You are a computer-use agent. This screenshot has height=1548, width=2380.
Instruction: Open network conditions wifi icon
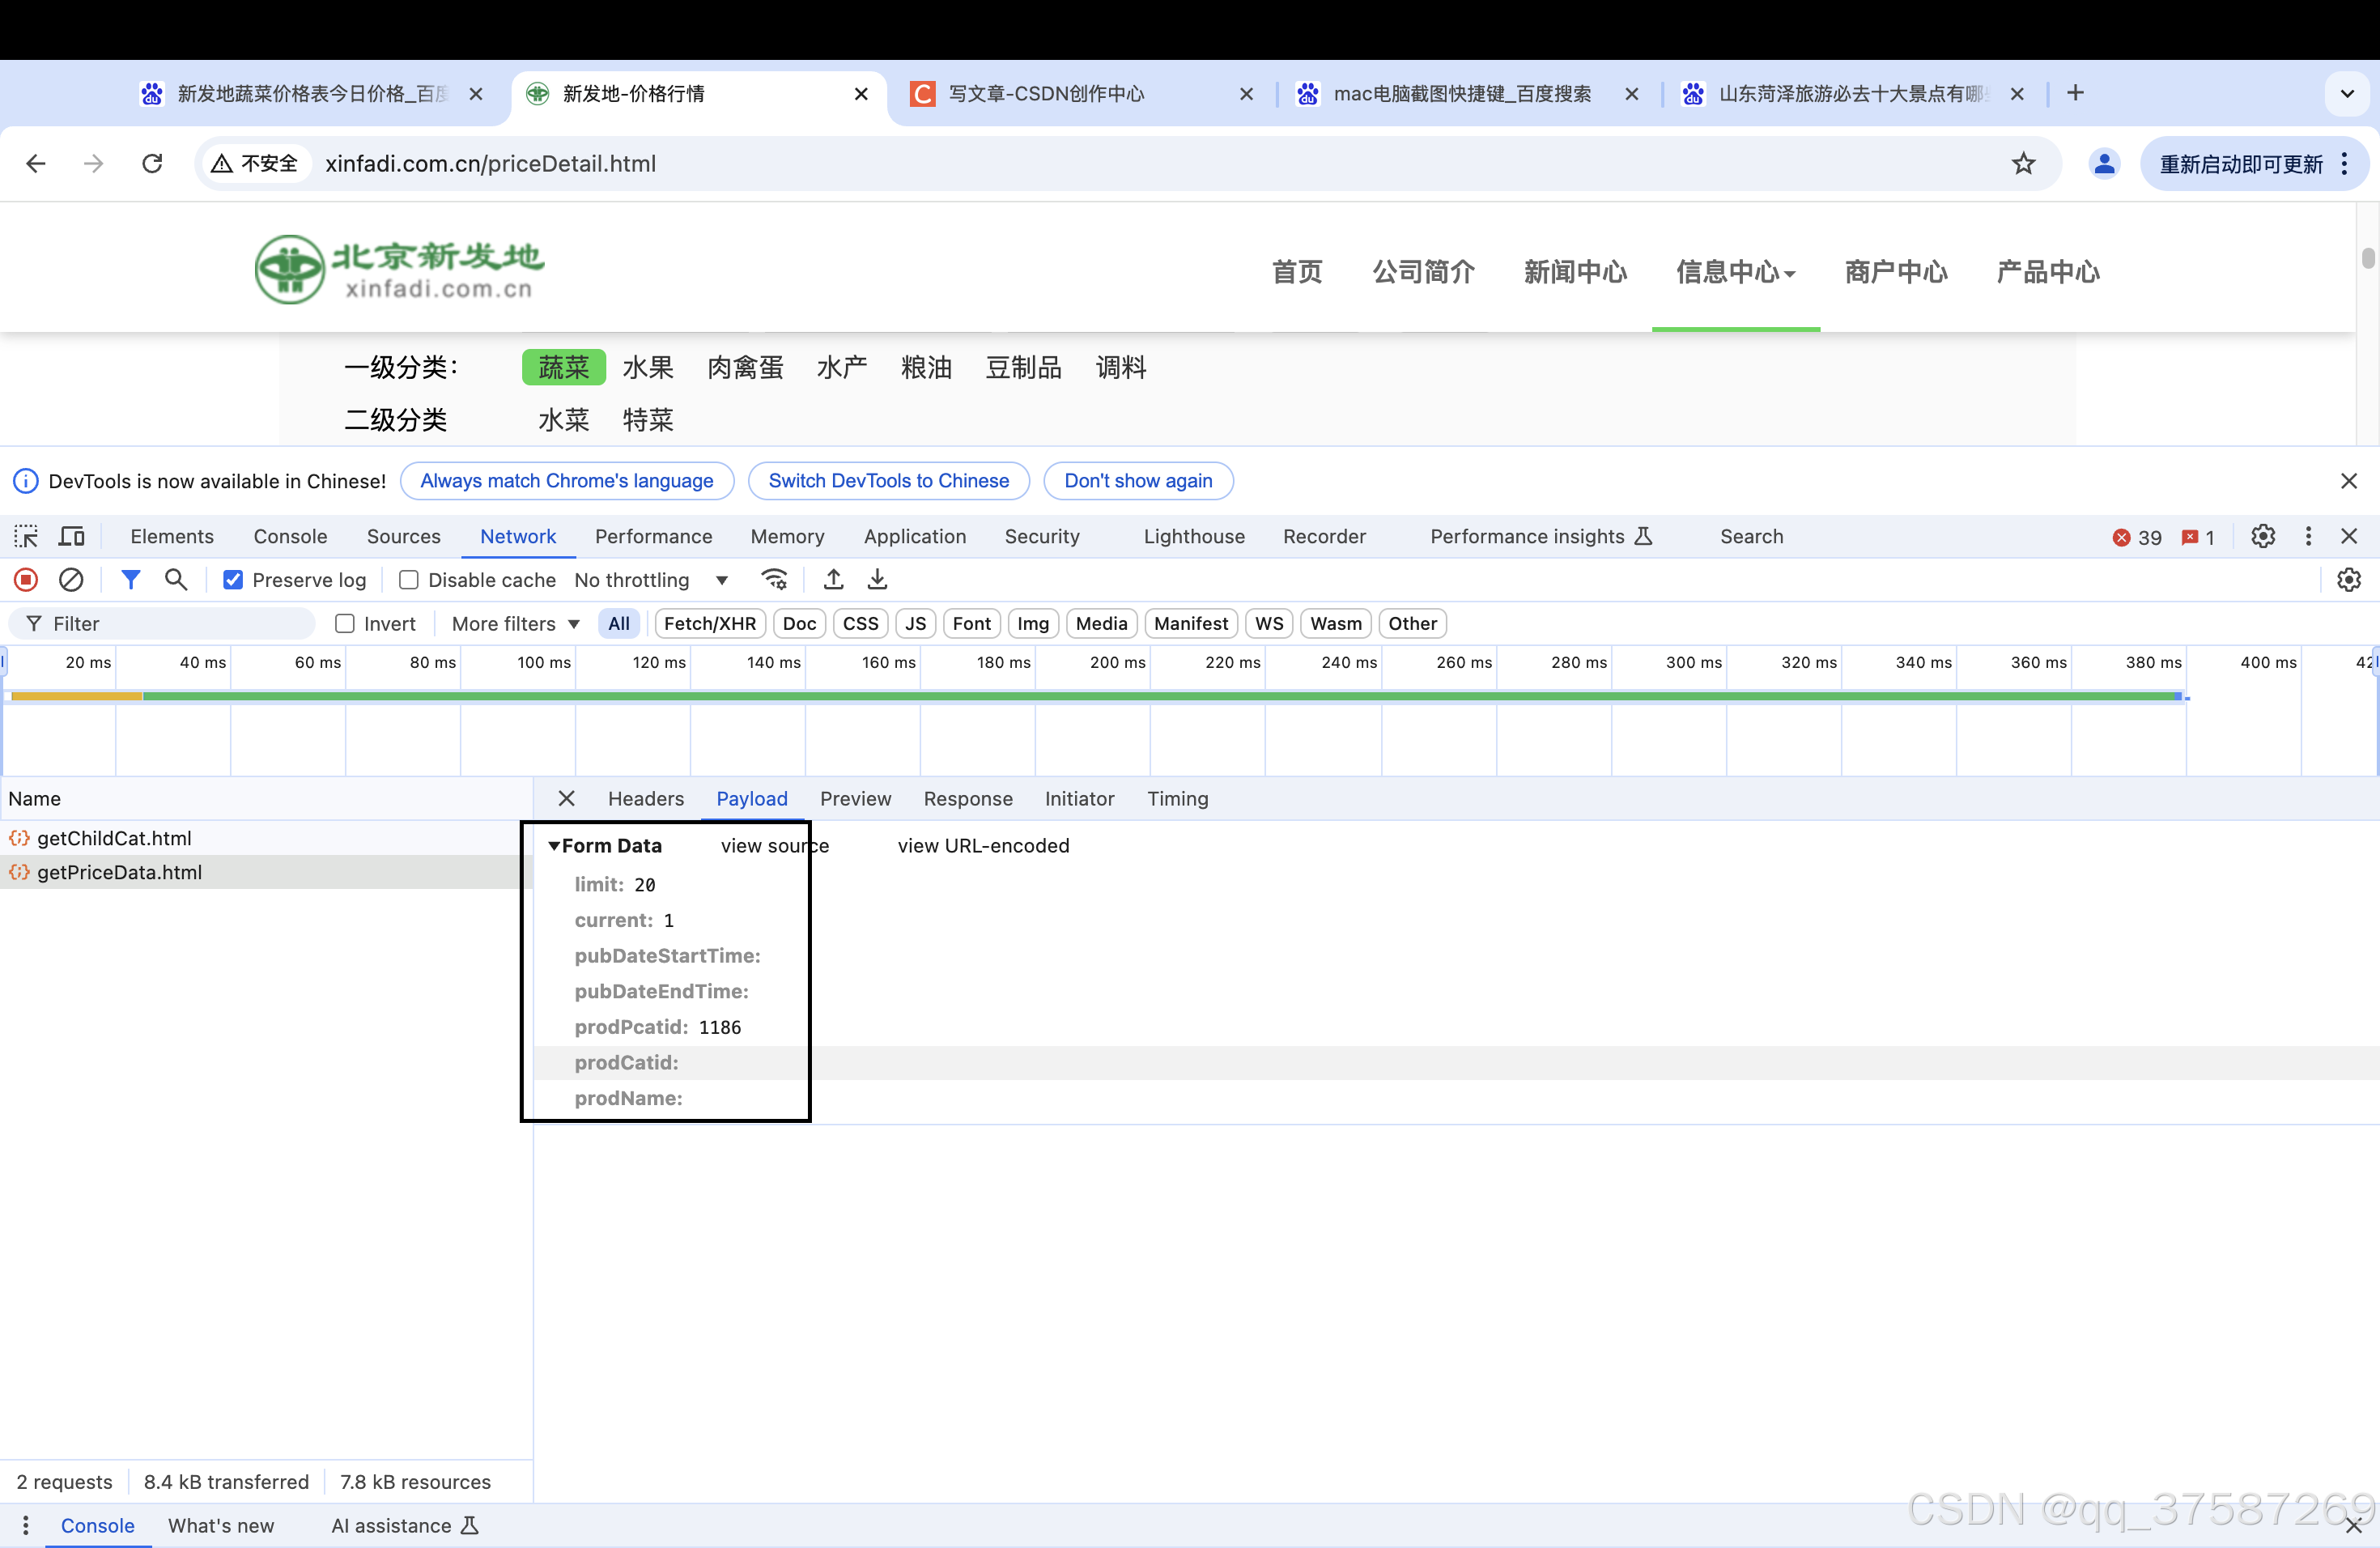(x=774, y=580)
